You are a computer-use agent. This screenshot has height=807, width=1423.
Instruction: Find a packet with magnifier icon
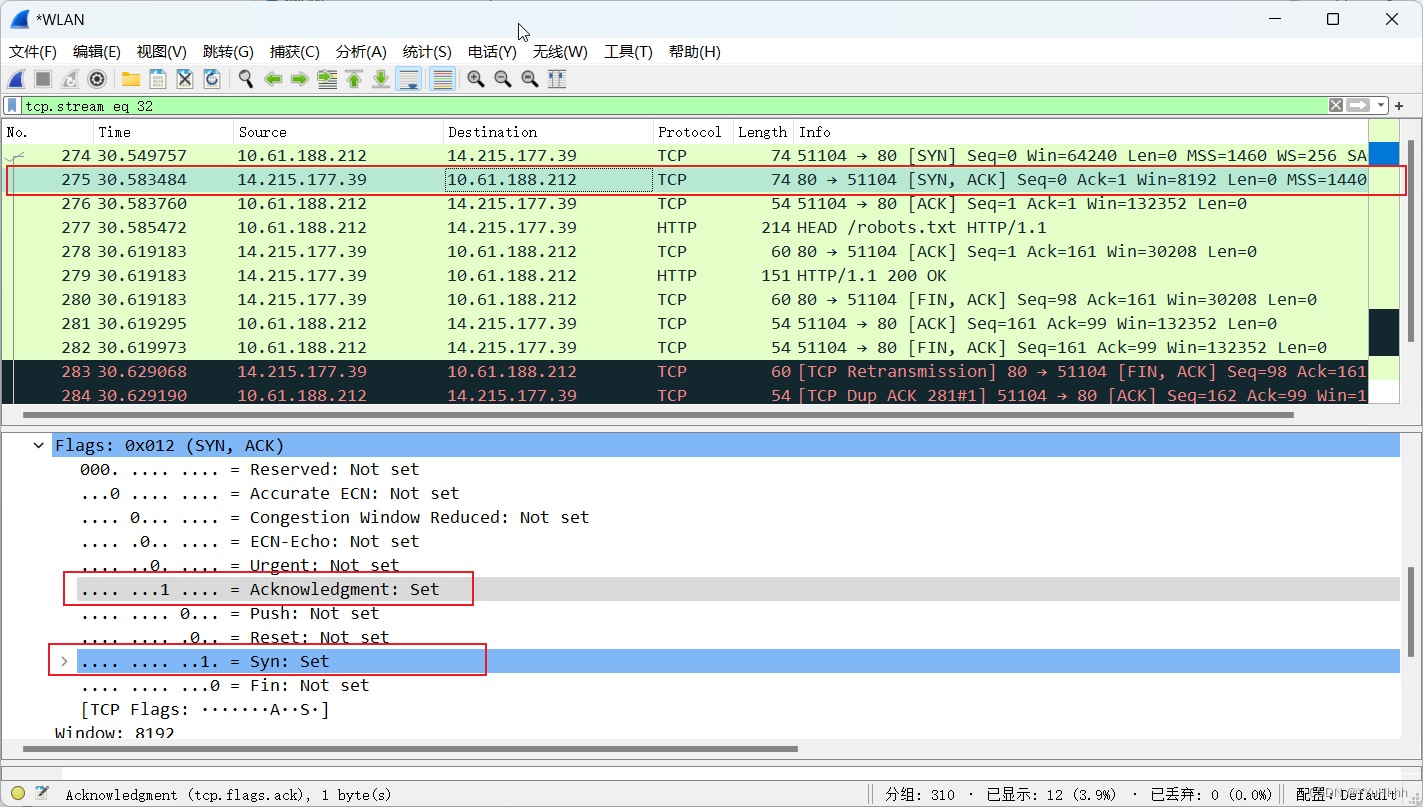[x=246, y=79]
